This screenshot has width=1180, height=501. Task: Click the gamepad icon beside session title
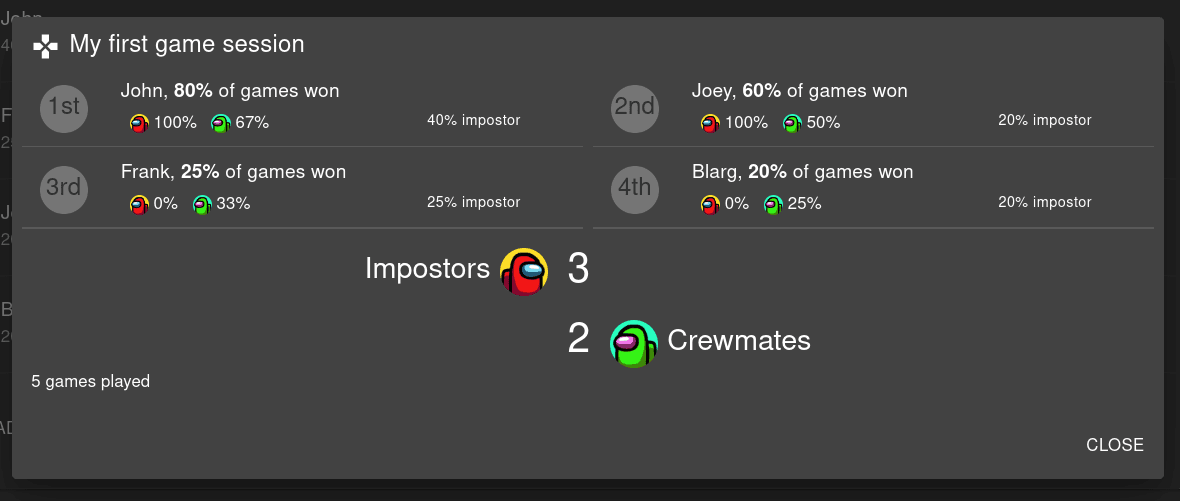pos(46,47)
